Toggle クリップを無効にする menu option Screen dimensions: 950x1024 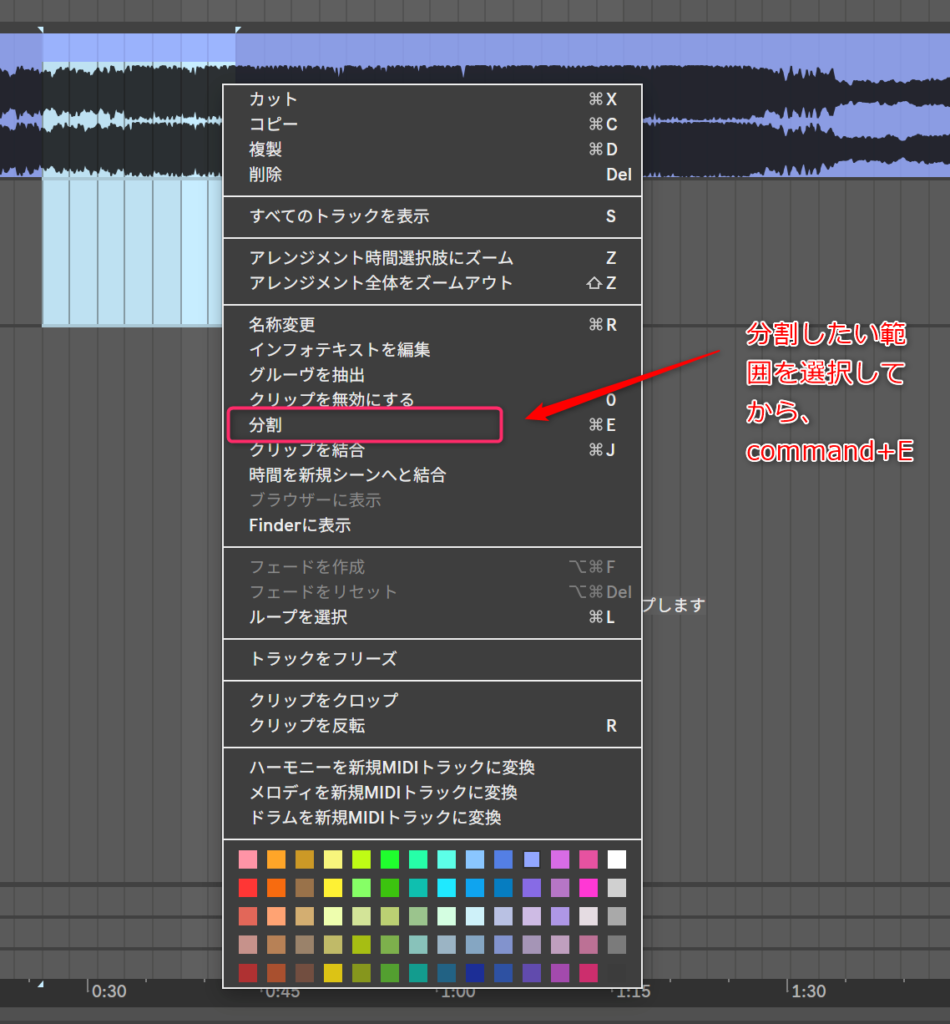331,400
